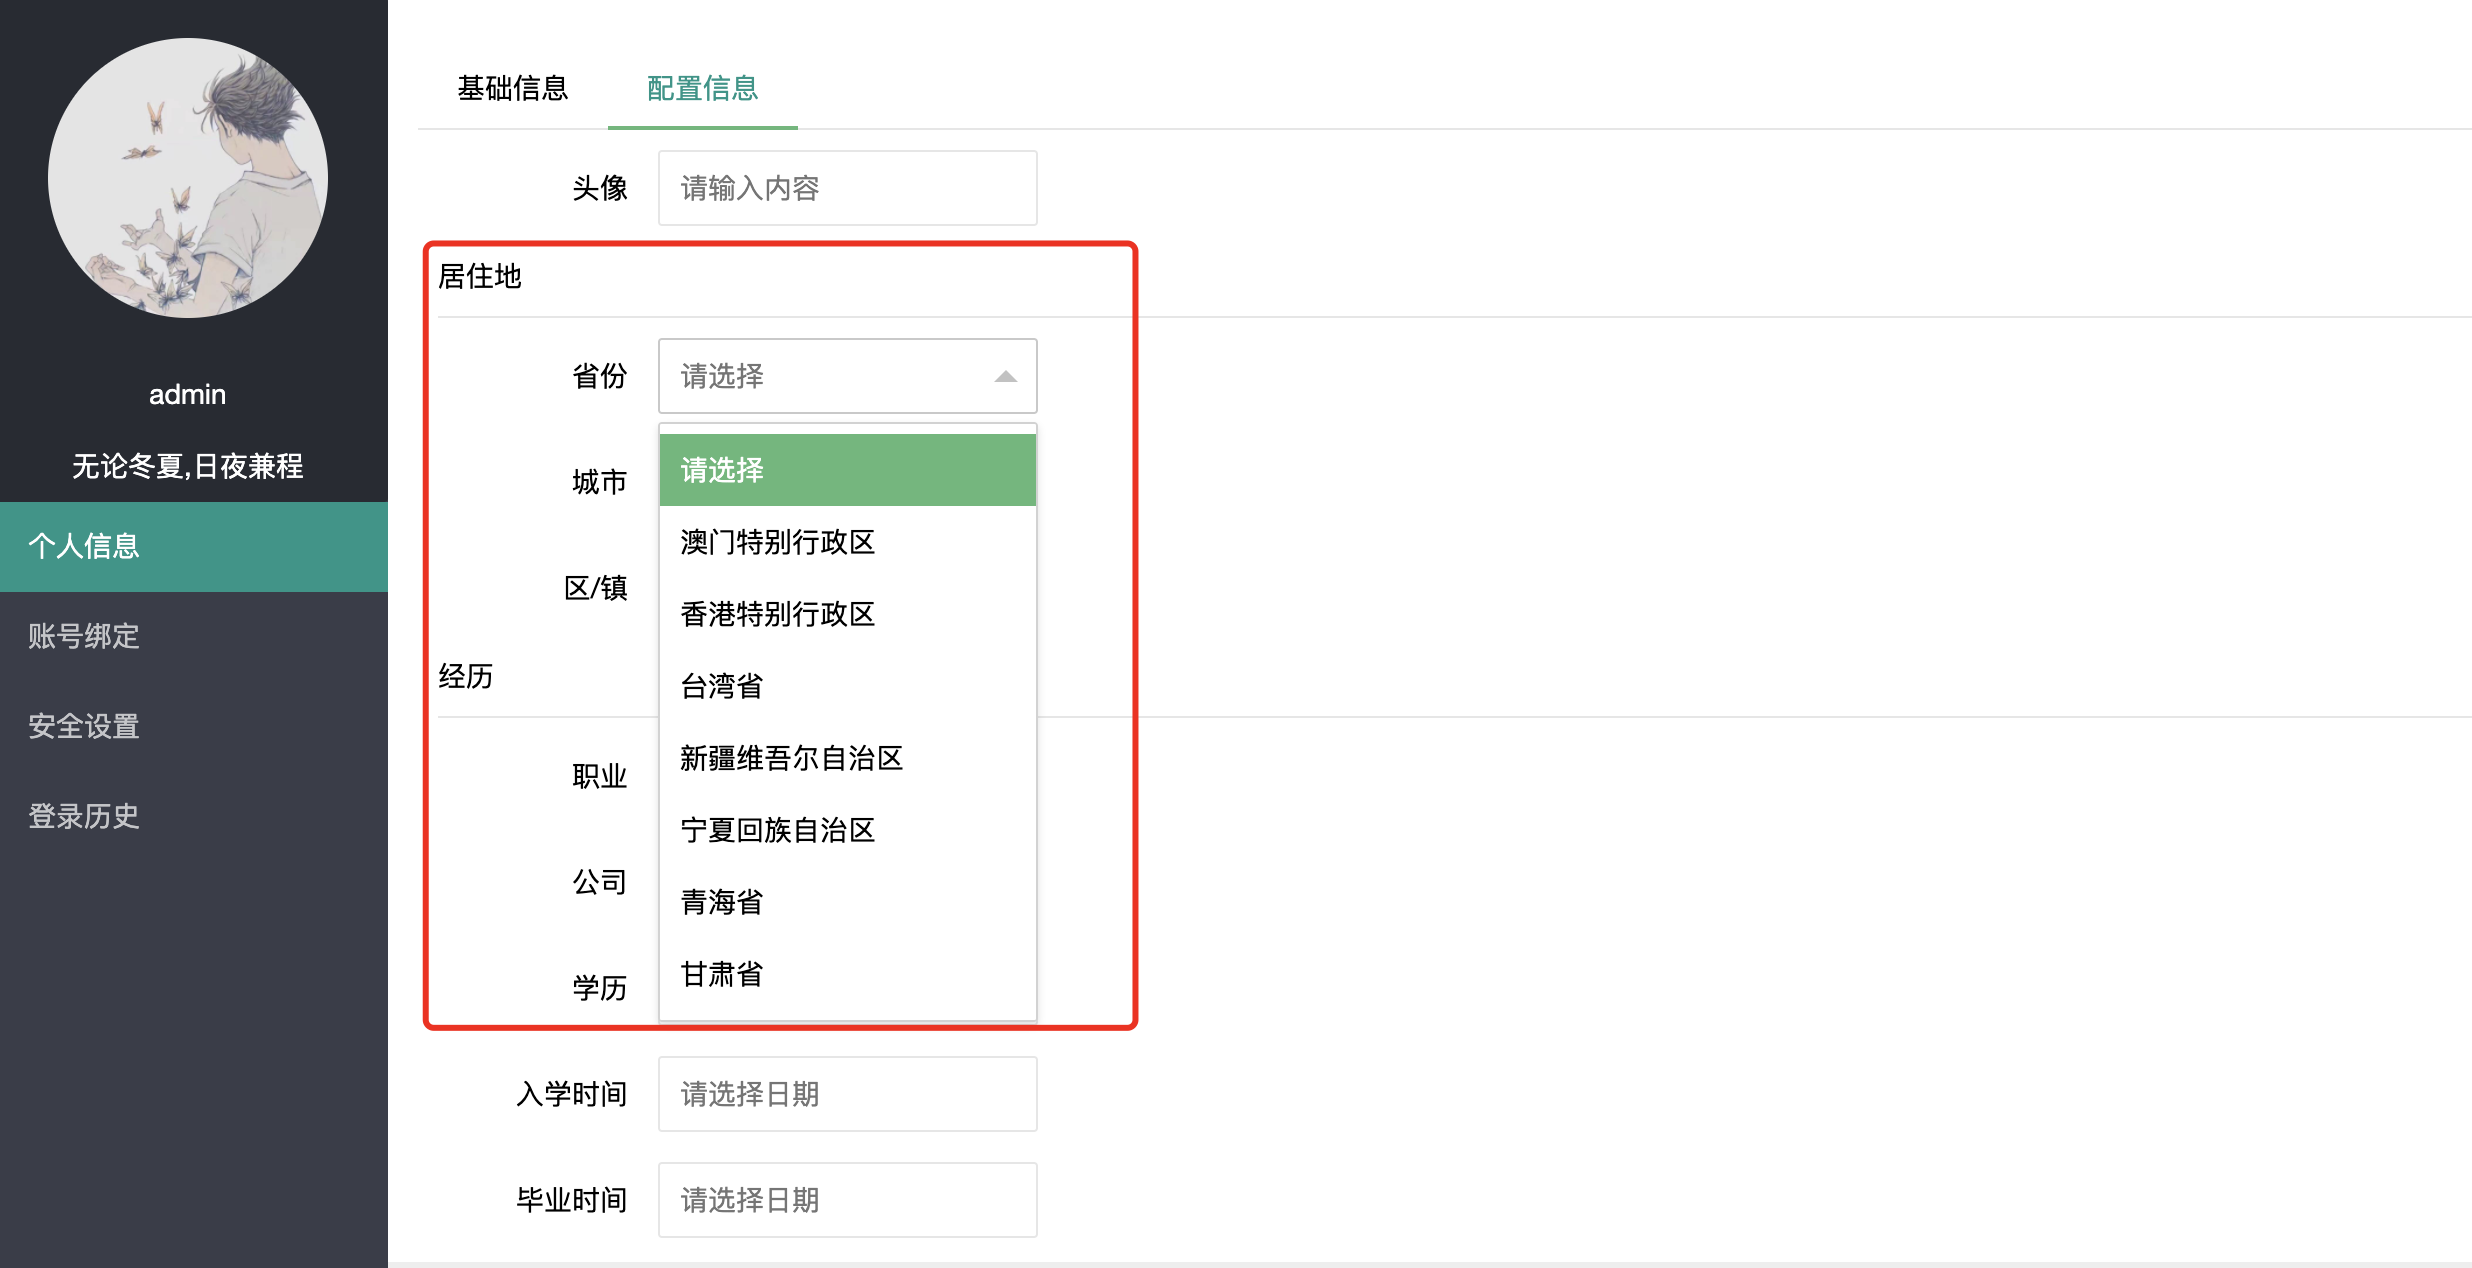Open the 个人信息 sidebar section

(x=84, y=546)
